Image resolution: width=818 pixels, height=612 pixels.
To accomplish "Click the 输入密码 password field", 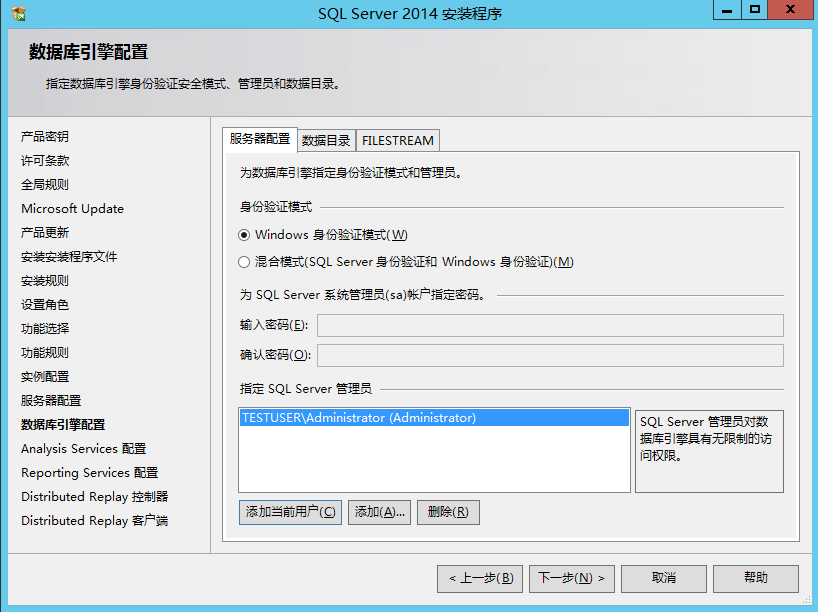I will [x=550, y=326].
